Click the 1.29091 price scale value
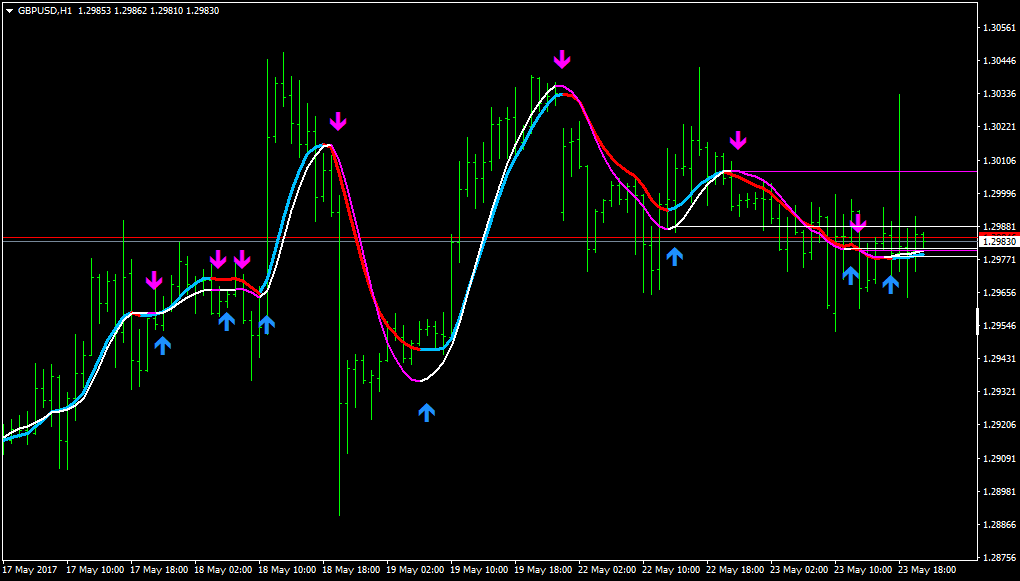Viewport: 1020px width, 581px height. coord(1000,459)
